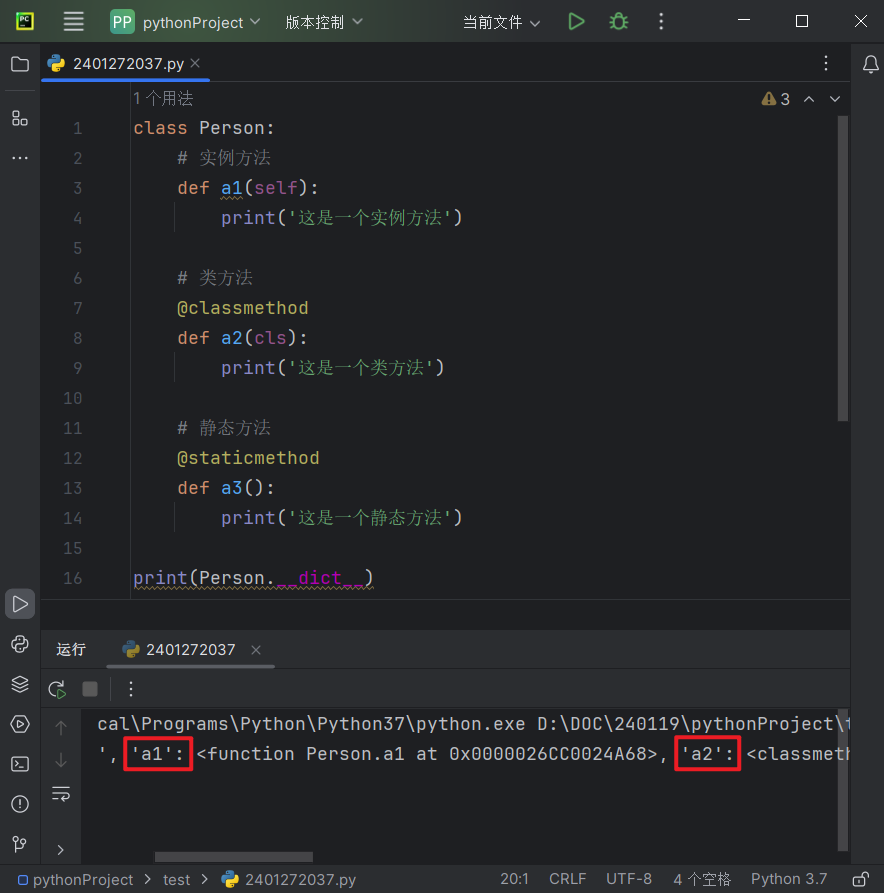Screen dimensions: 884x893
Task: Open the main hamburger menu
Action: click(x=73, y=22)
